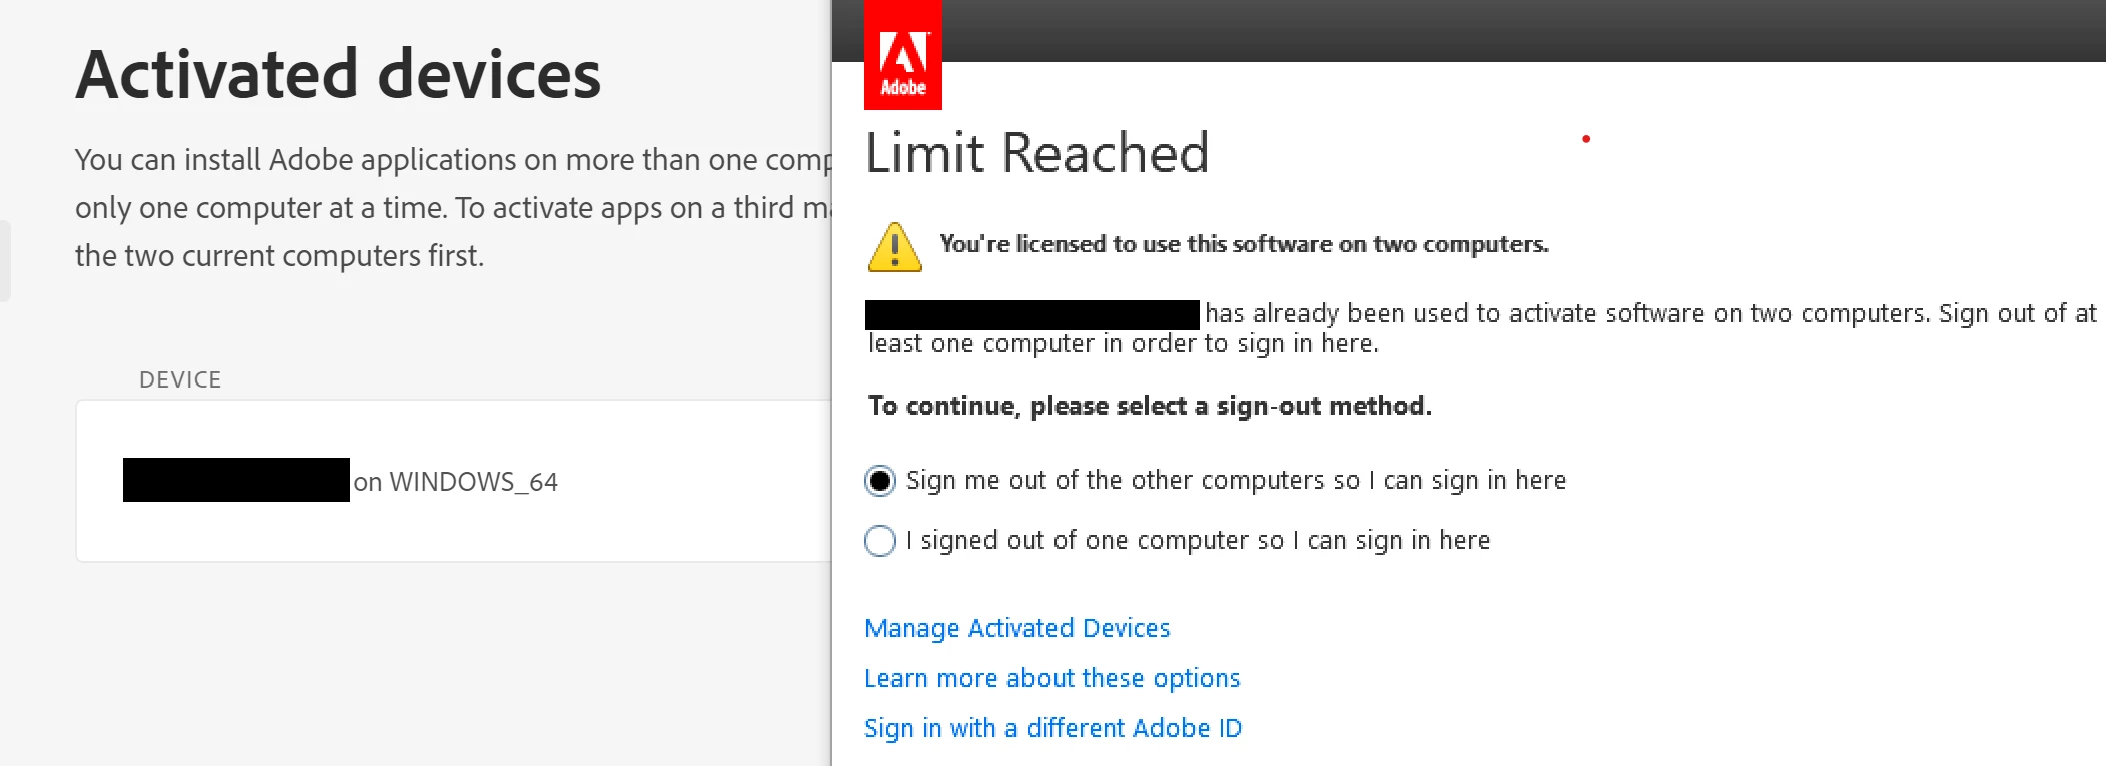Follow 'Sign in with a different Adobe ID'
This screenshot has height=766, width=2106.
[x=1053, y=728]
